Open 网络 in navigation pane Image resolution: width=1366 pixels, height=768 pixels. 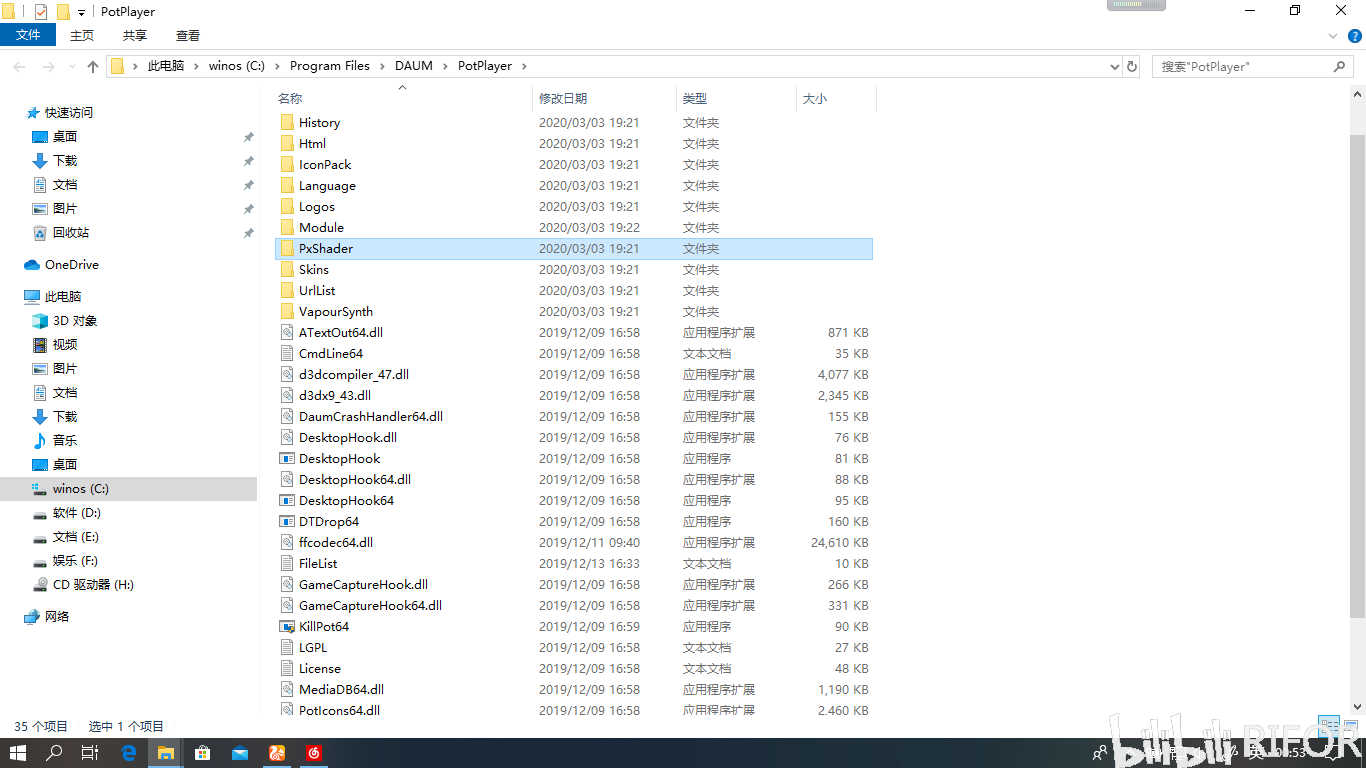(x=47, y=617)
